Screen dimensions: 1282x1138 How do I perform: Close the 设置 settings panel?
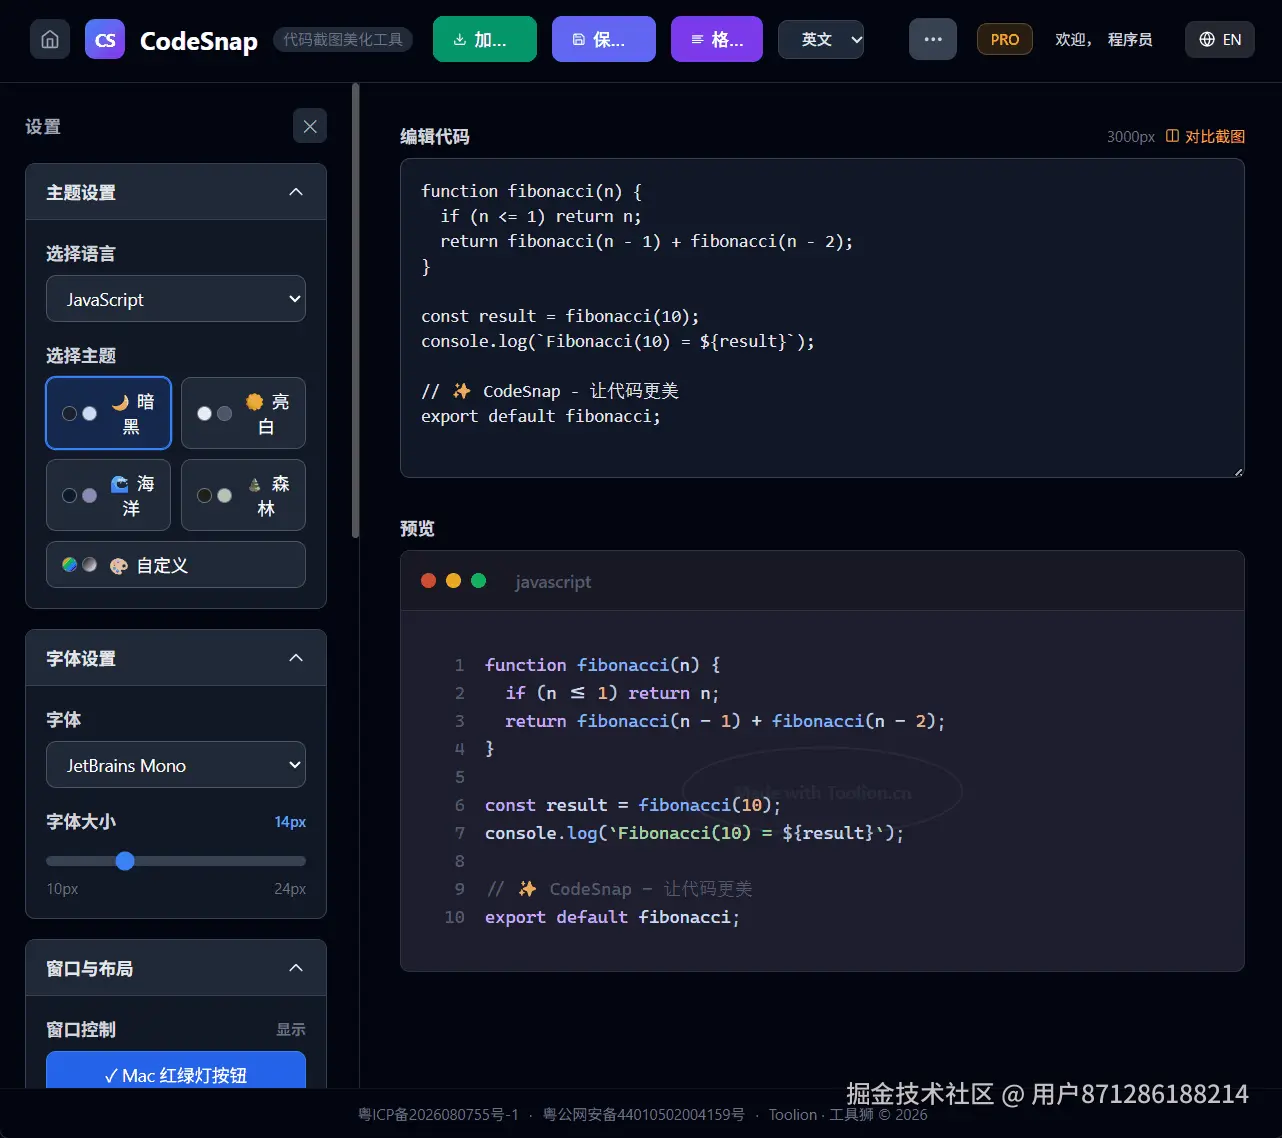pyautogui.click(x=310, y=126)
